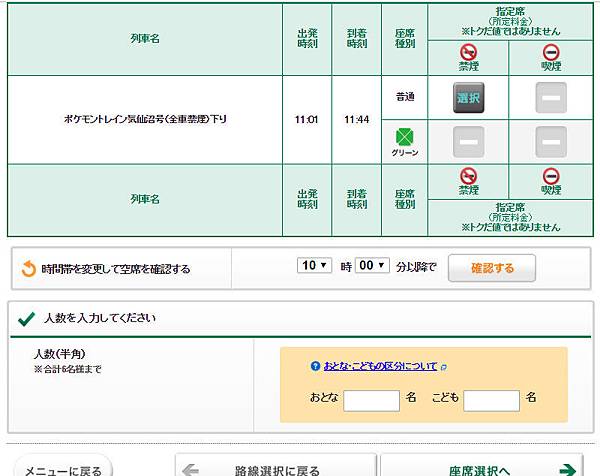Click the 確認する button
The width and height of the screenshot is (600, 476).
click(492, 268)
